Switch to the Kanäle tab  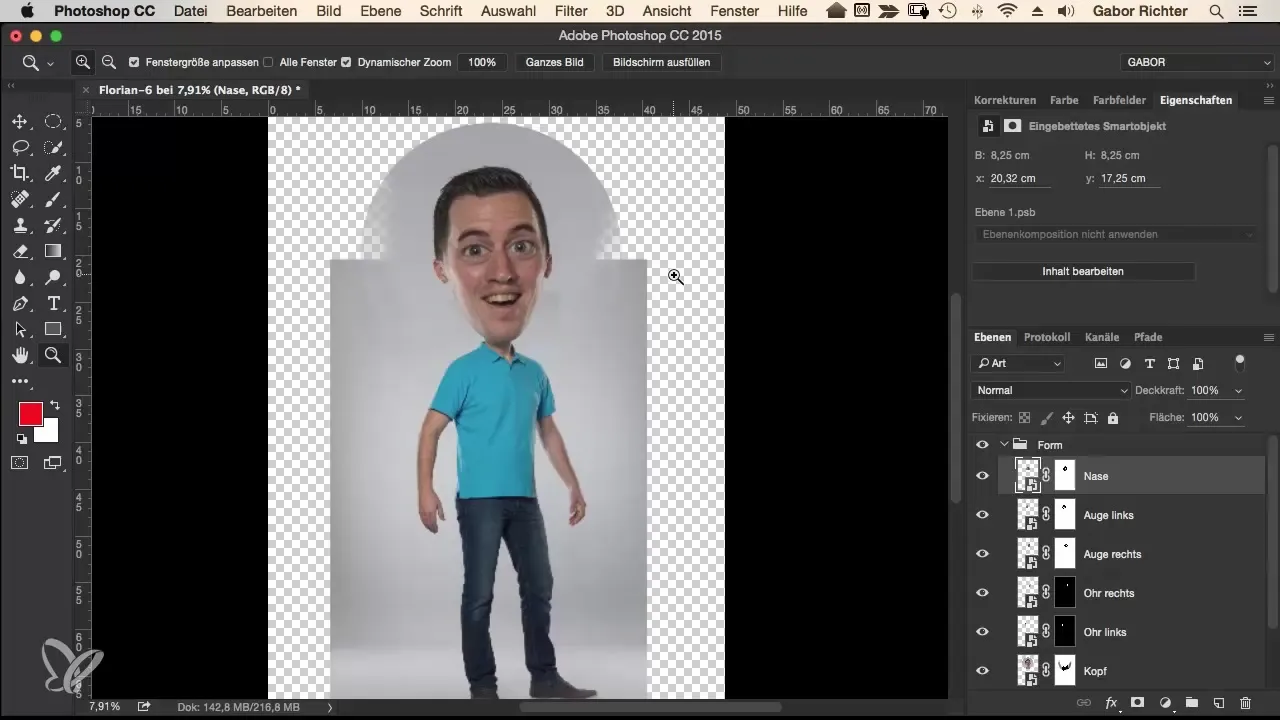pyautogui.click(x=1102, y=338)
